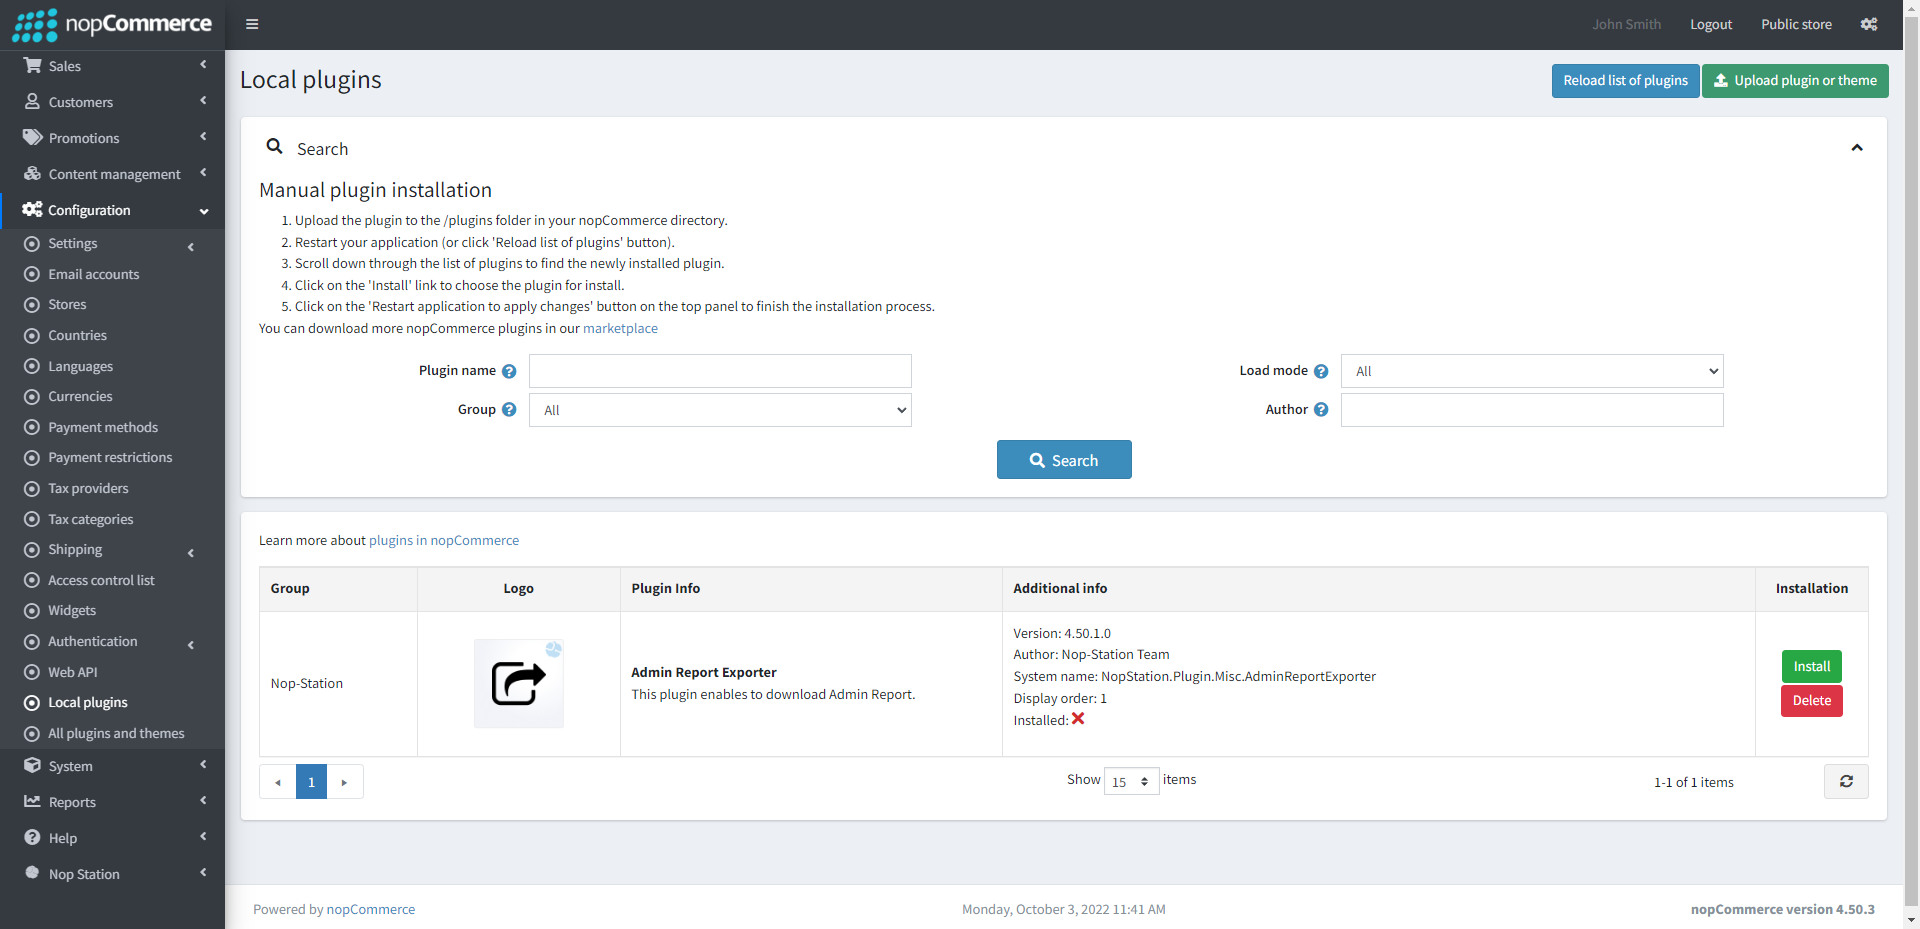Click the Group help question icon
Image resolution: width=1920 pixels, height=929 pixels.
[x=509, y=410]
